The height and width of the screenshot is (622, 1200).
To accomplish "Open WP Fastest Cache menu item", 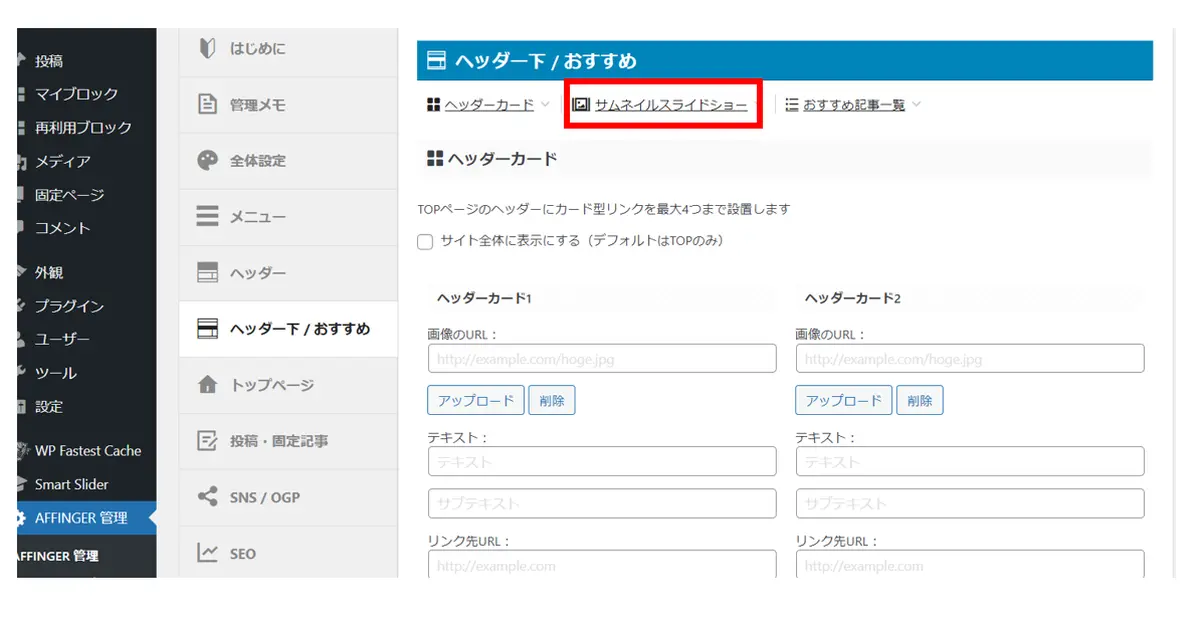I will (x=88, y=451).
